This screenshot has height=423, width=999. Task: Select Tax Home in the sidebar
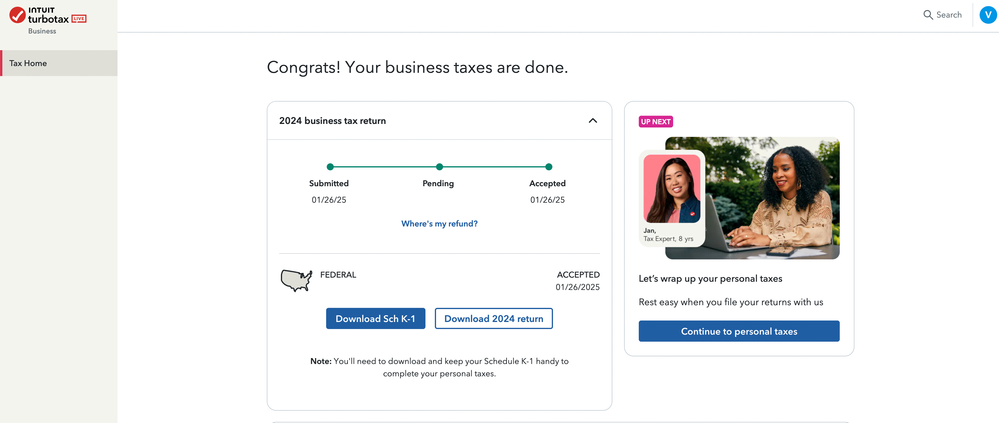pos(59,63)
